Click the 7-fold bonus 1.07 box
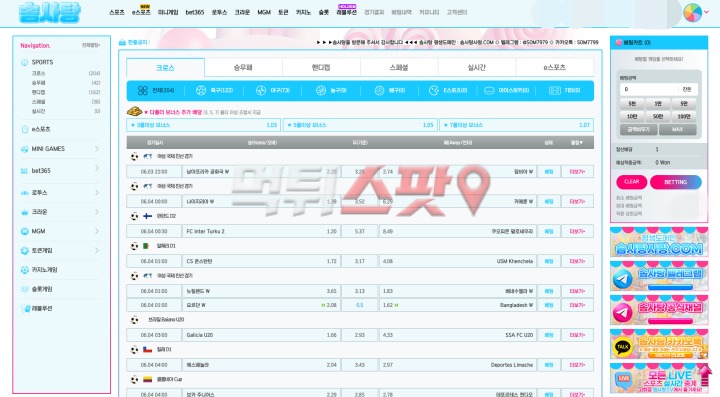 (x=517, y=125)
